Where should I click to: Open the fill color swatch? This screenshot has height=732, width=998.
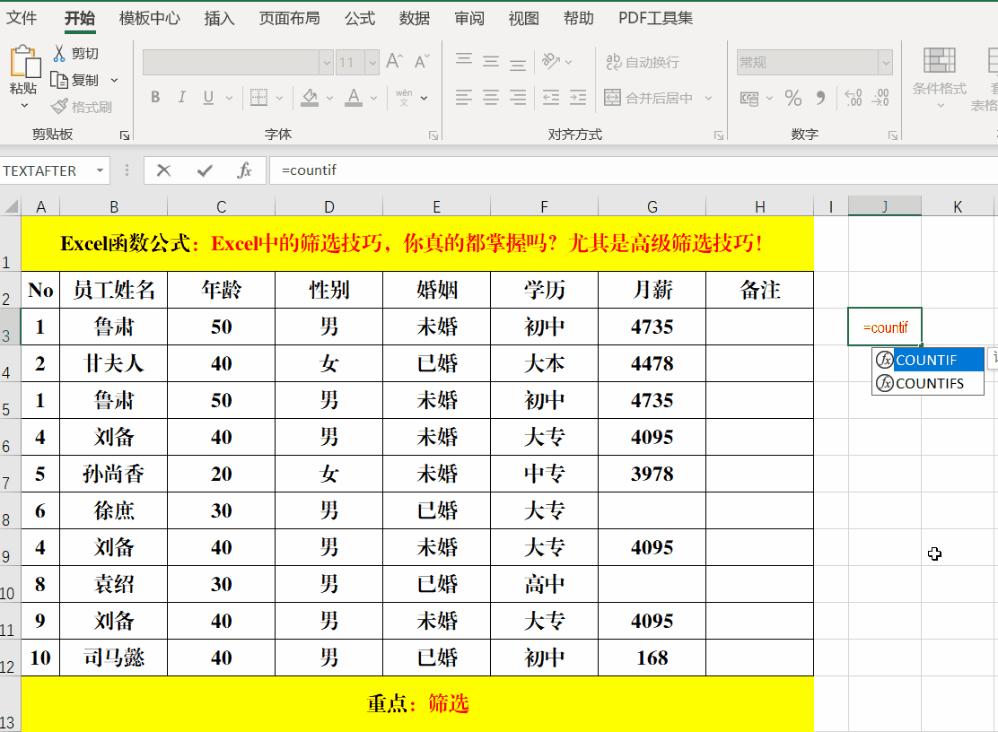(x=308, y=97)
